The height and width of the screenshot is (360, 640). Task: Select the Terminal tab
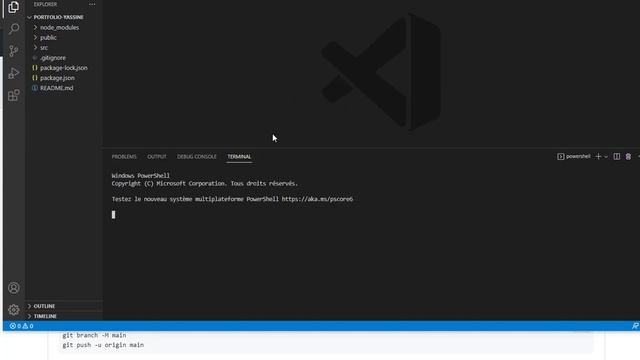click(239, 157)
